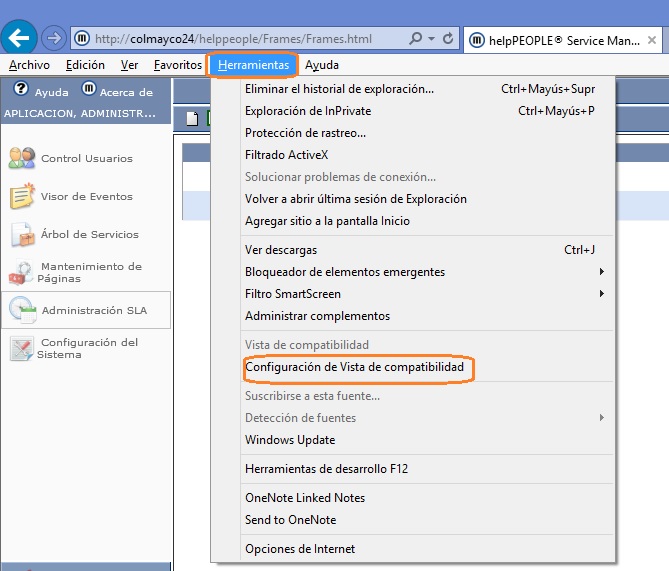Choose OneNote Linked Notes
Screen dimensions: 669x571
click(x=413, y=498)
